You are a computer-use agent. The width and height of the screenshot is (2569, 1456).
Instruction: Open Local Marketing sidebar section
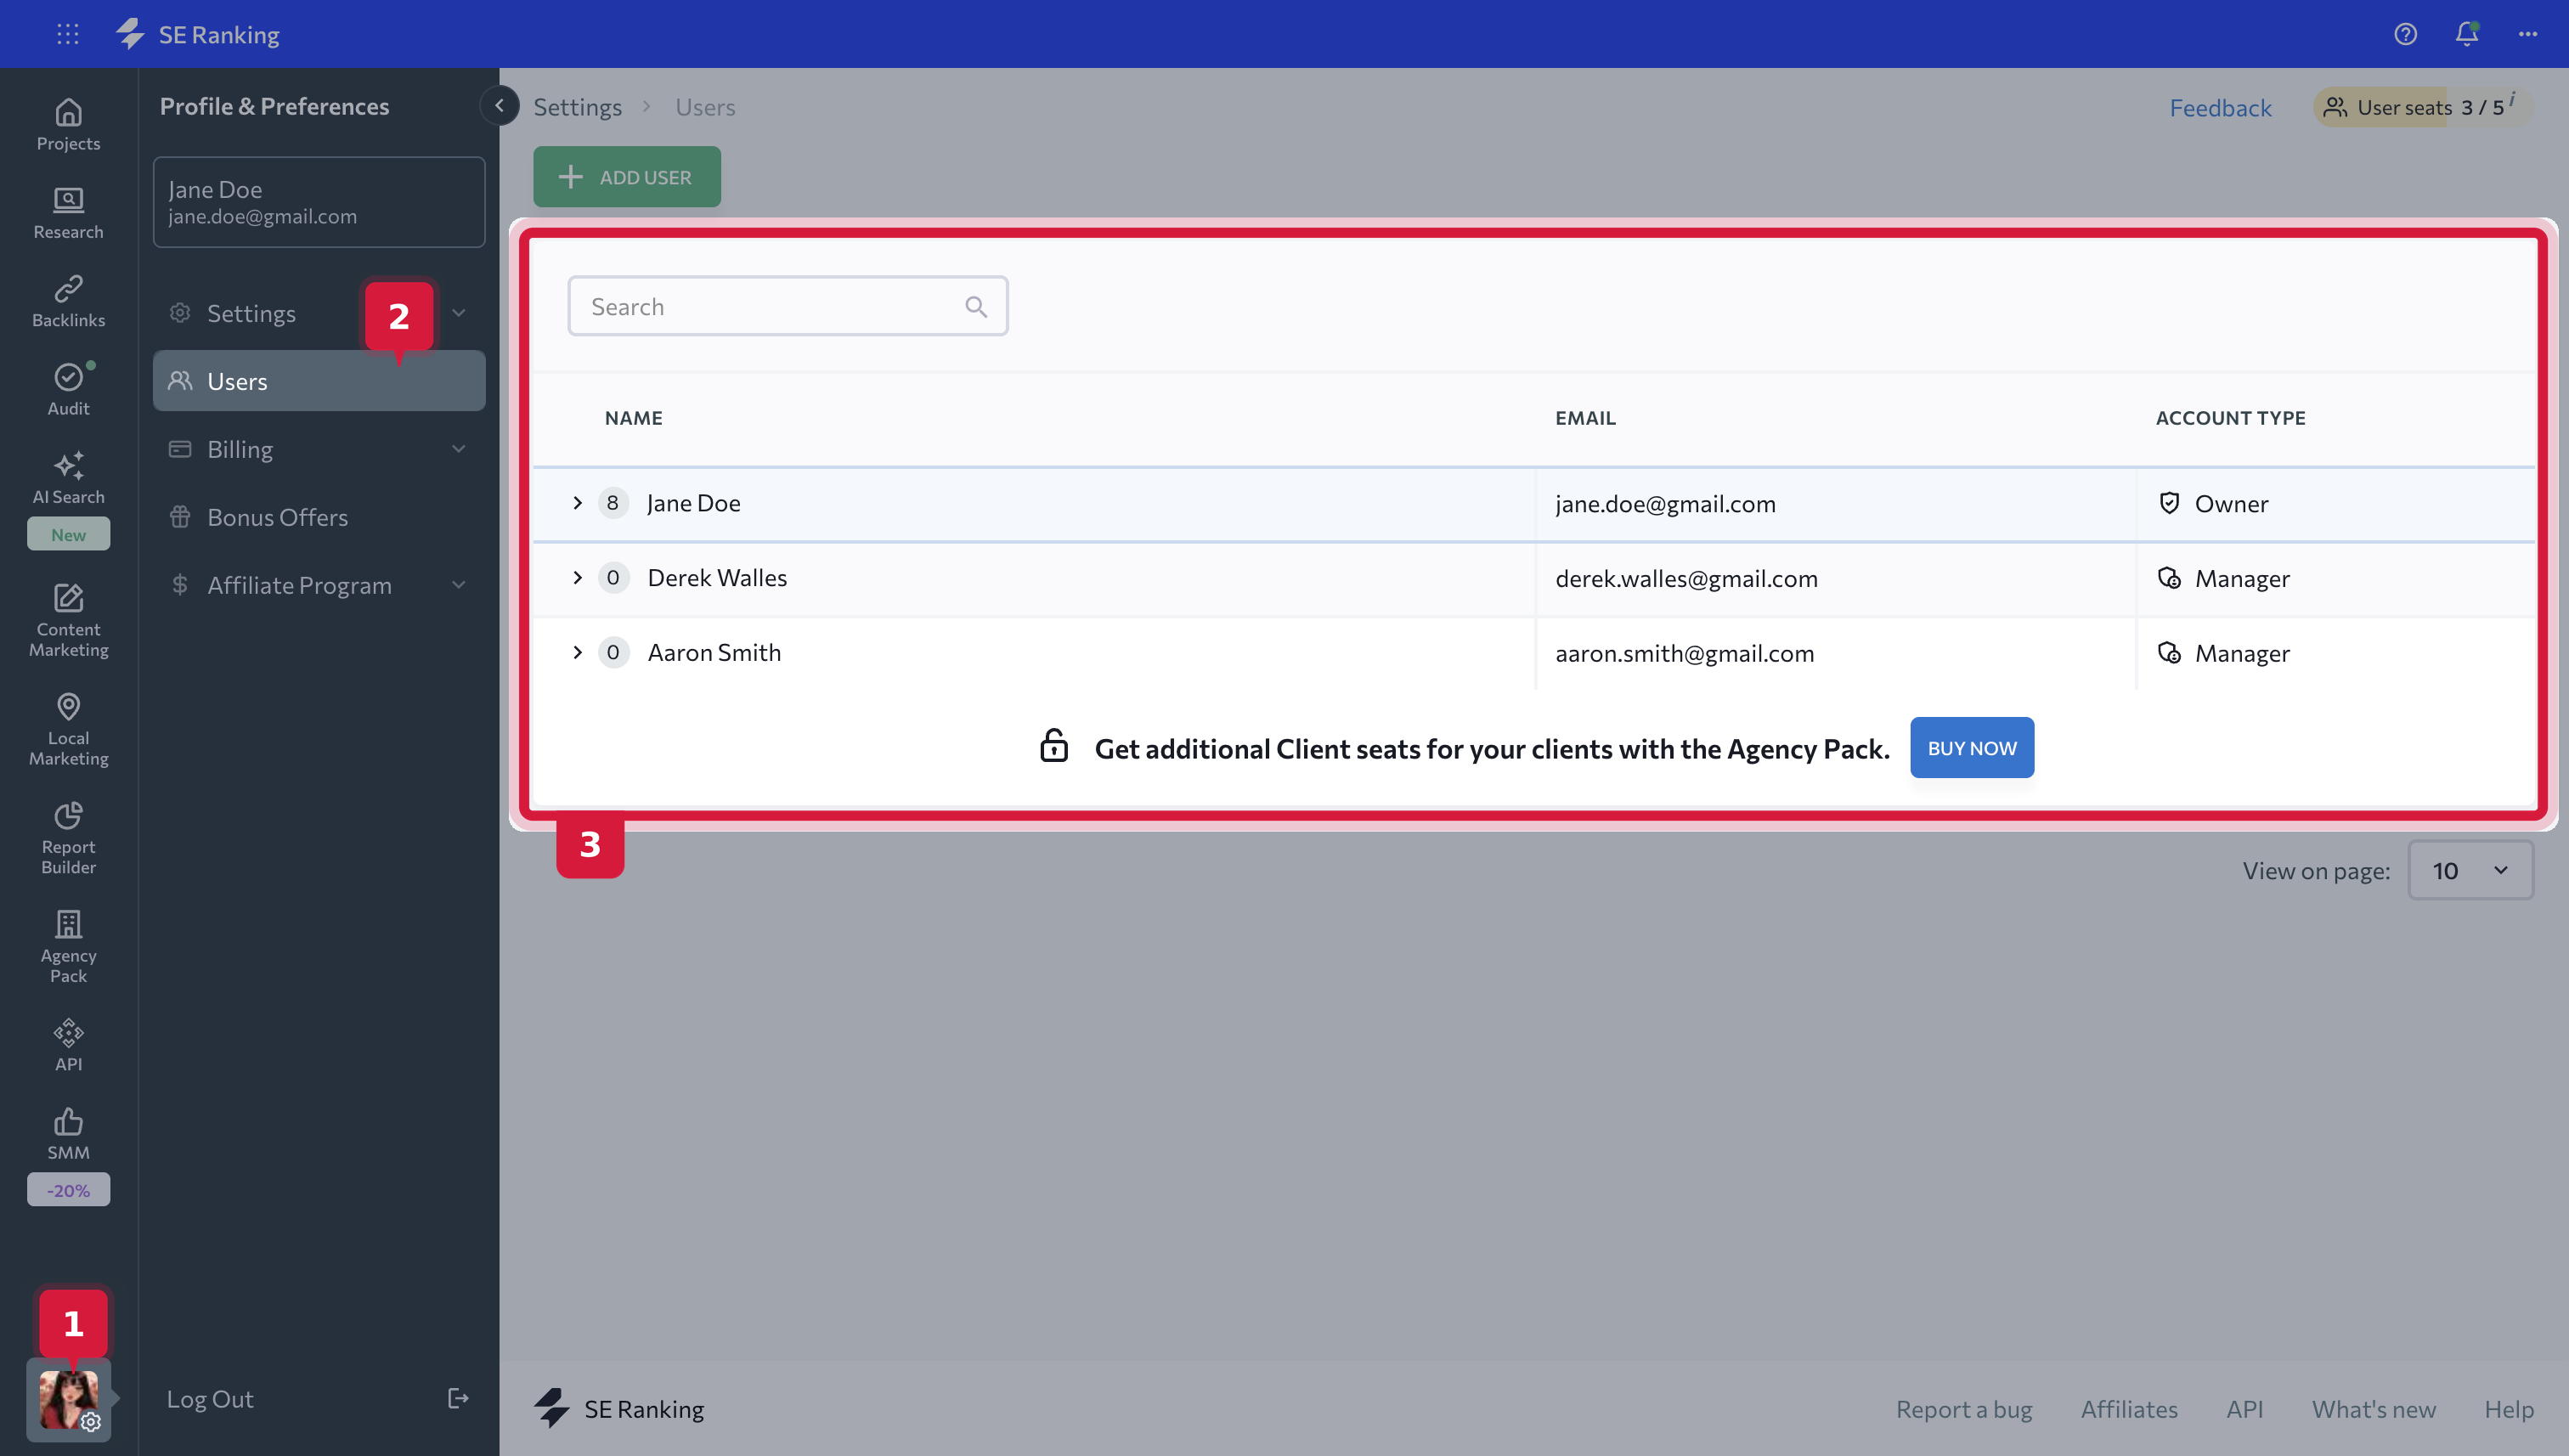tap(68, 729)
